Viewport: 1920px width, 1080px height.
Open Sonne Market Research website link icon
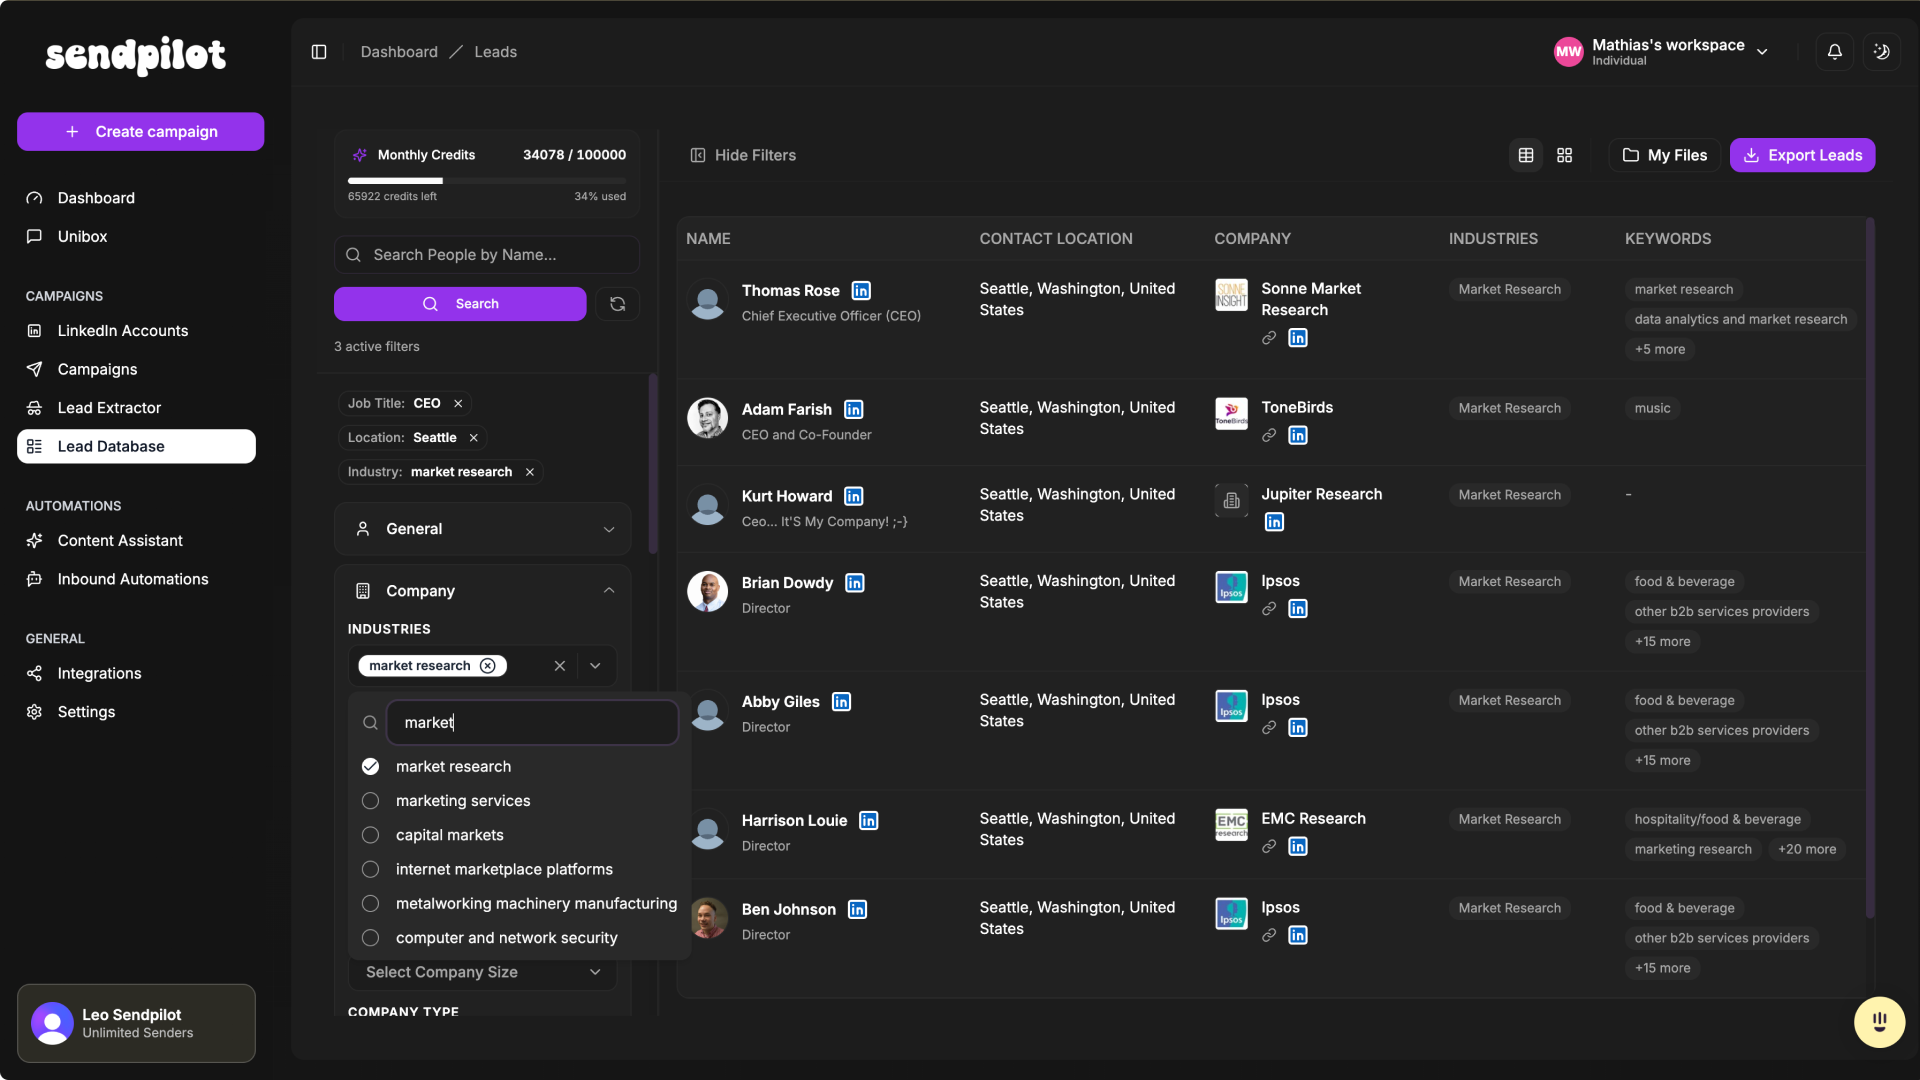1269,338
